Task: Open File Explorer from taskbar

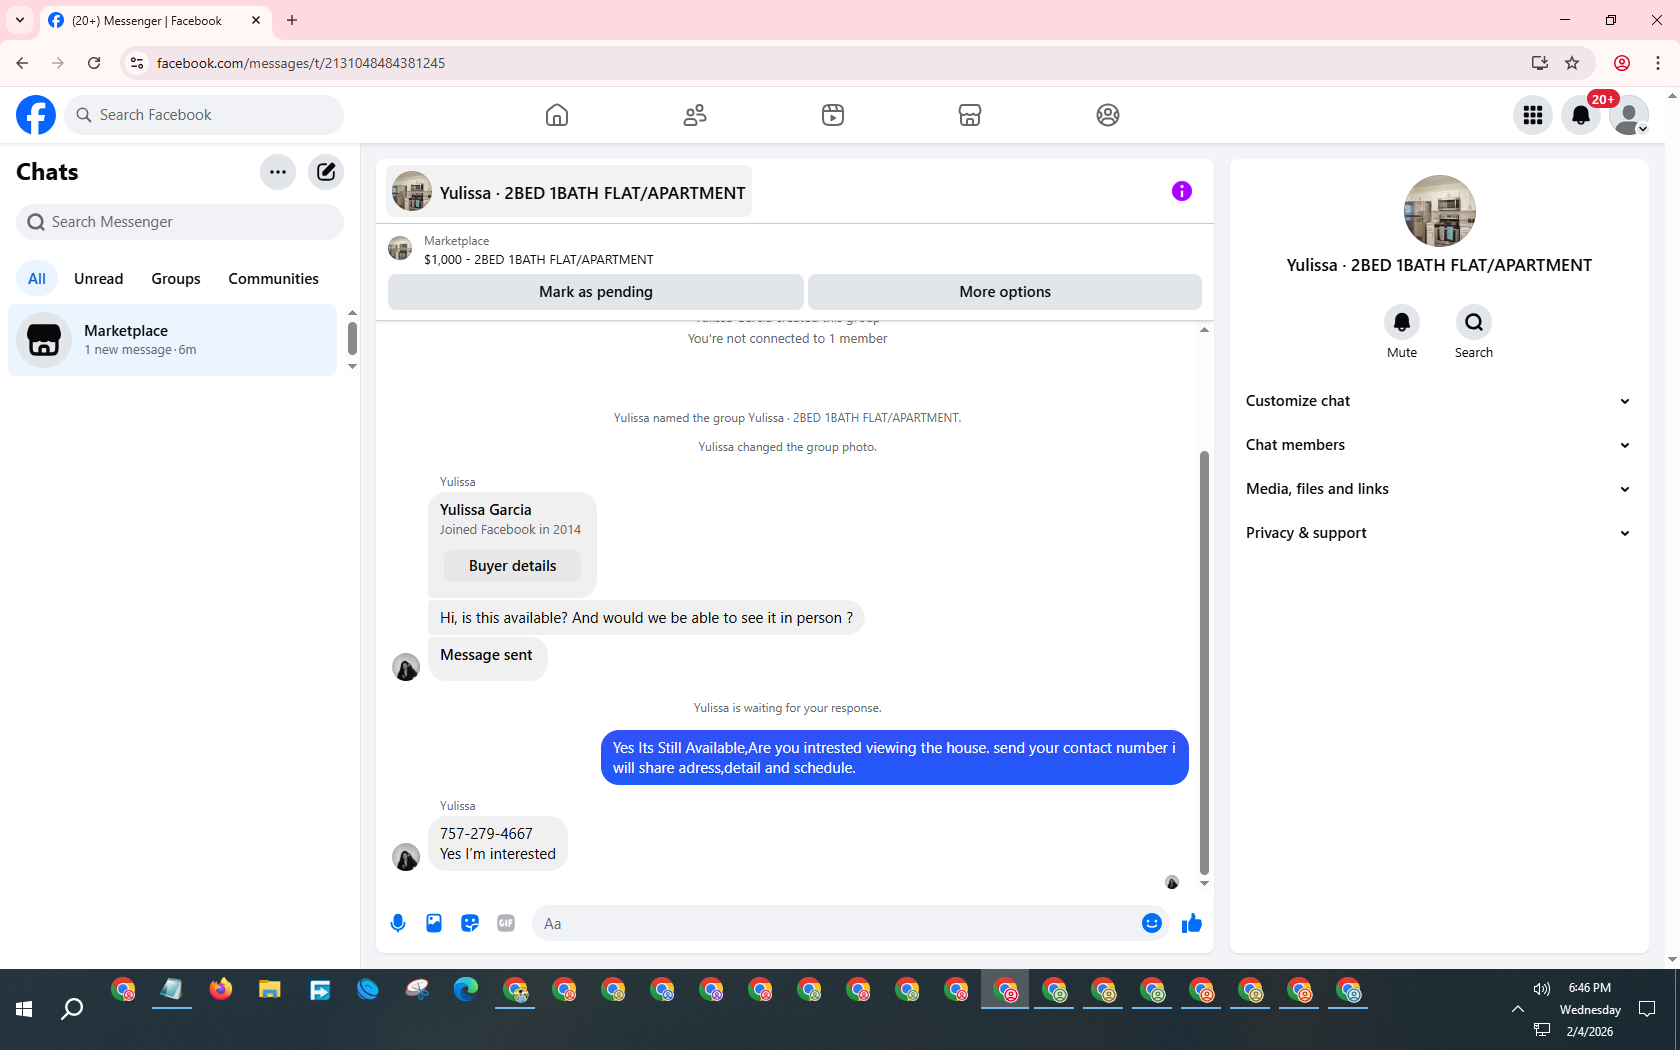Action: click(x=270, y=990)
